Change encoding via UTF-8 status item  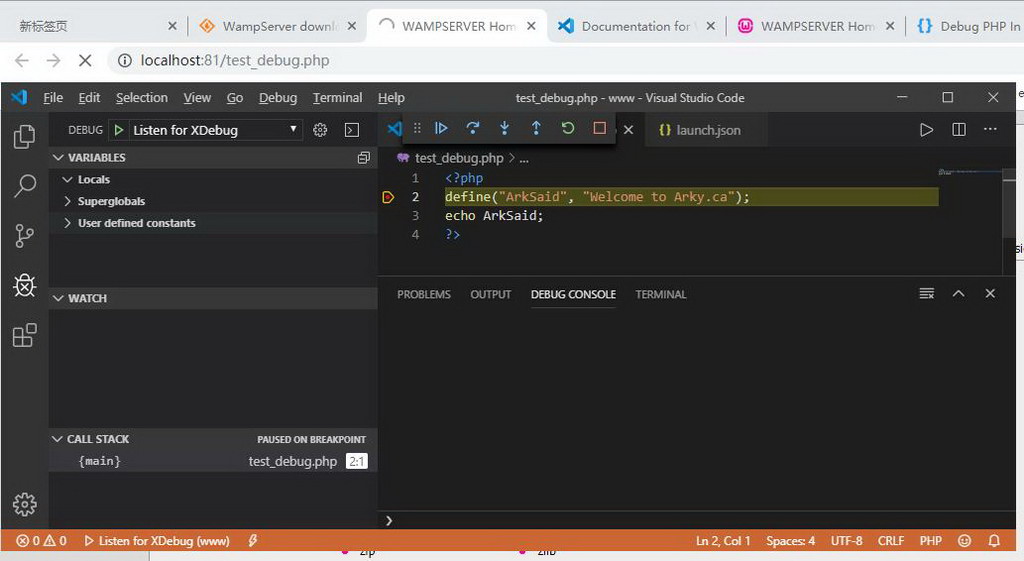click(846, 541)
